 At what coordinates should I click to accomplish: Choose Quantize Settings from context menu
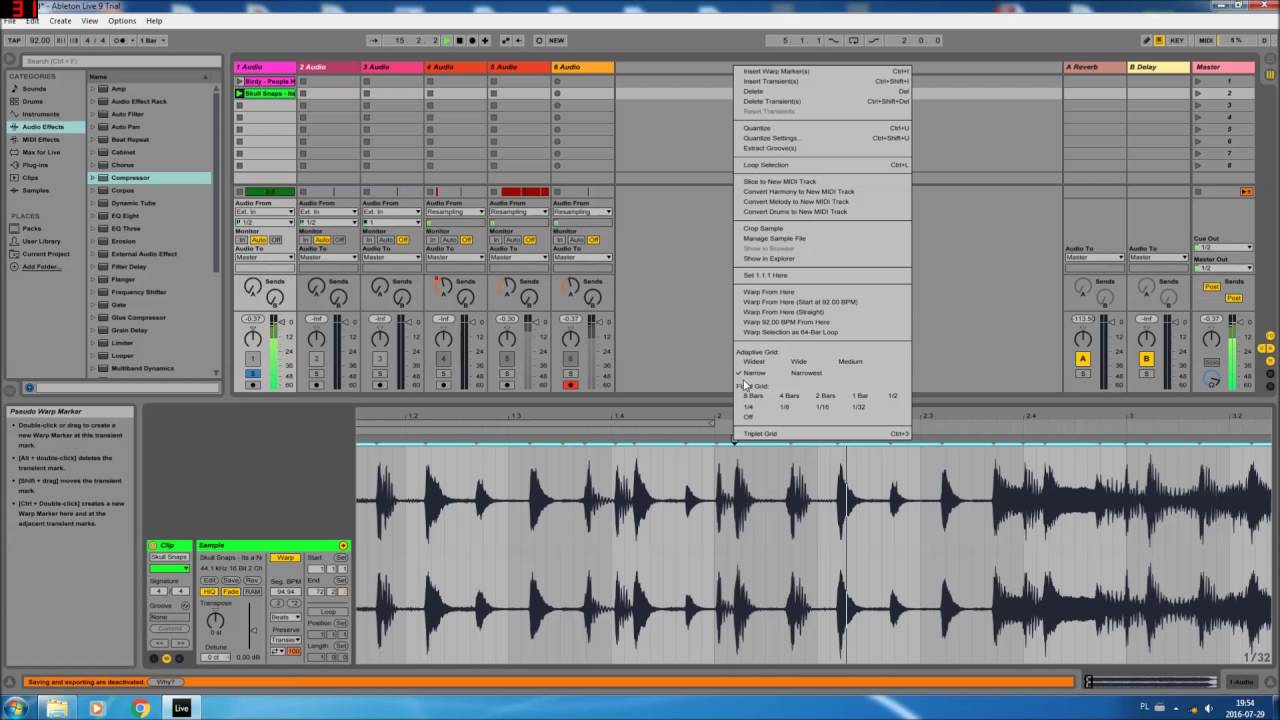771,138
